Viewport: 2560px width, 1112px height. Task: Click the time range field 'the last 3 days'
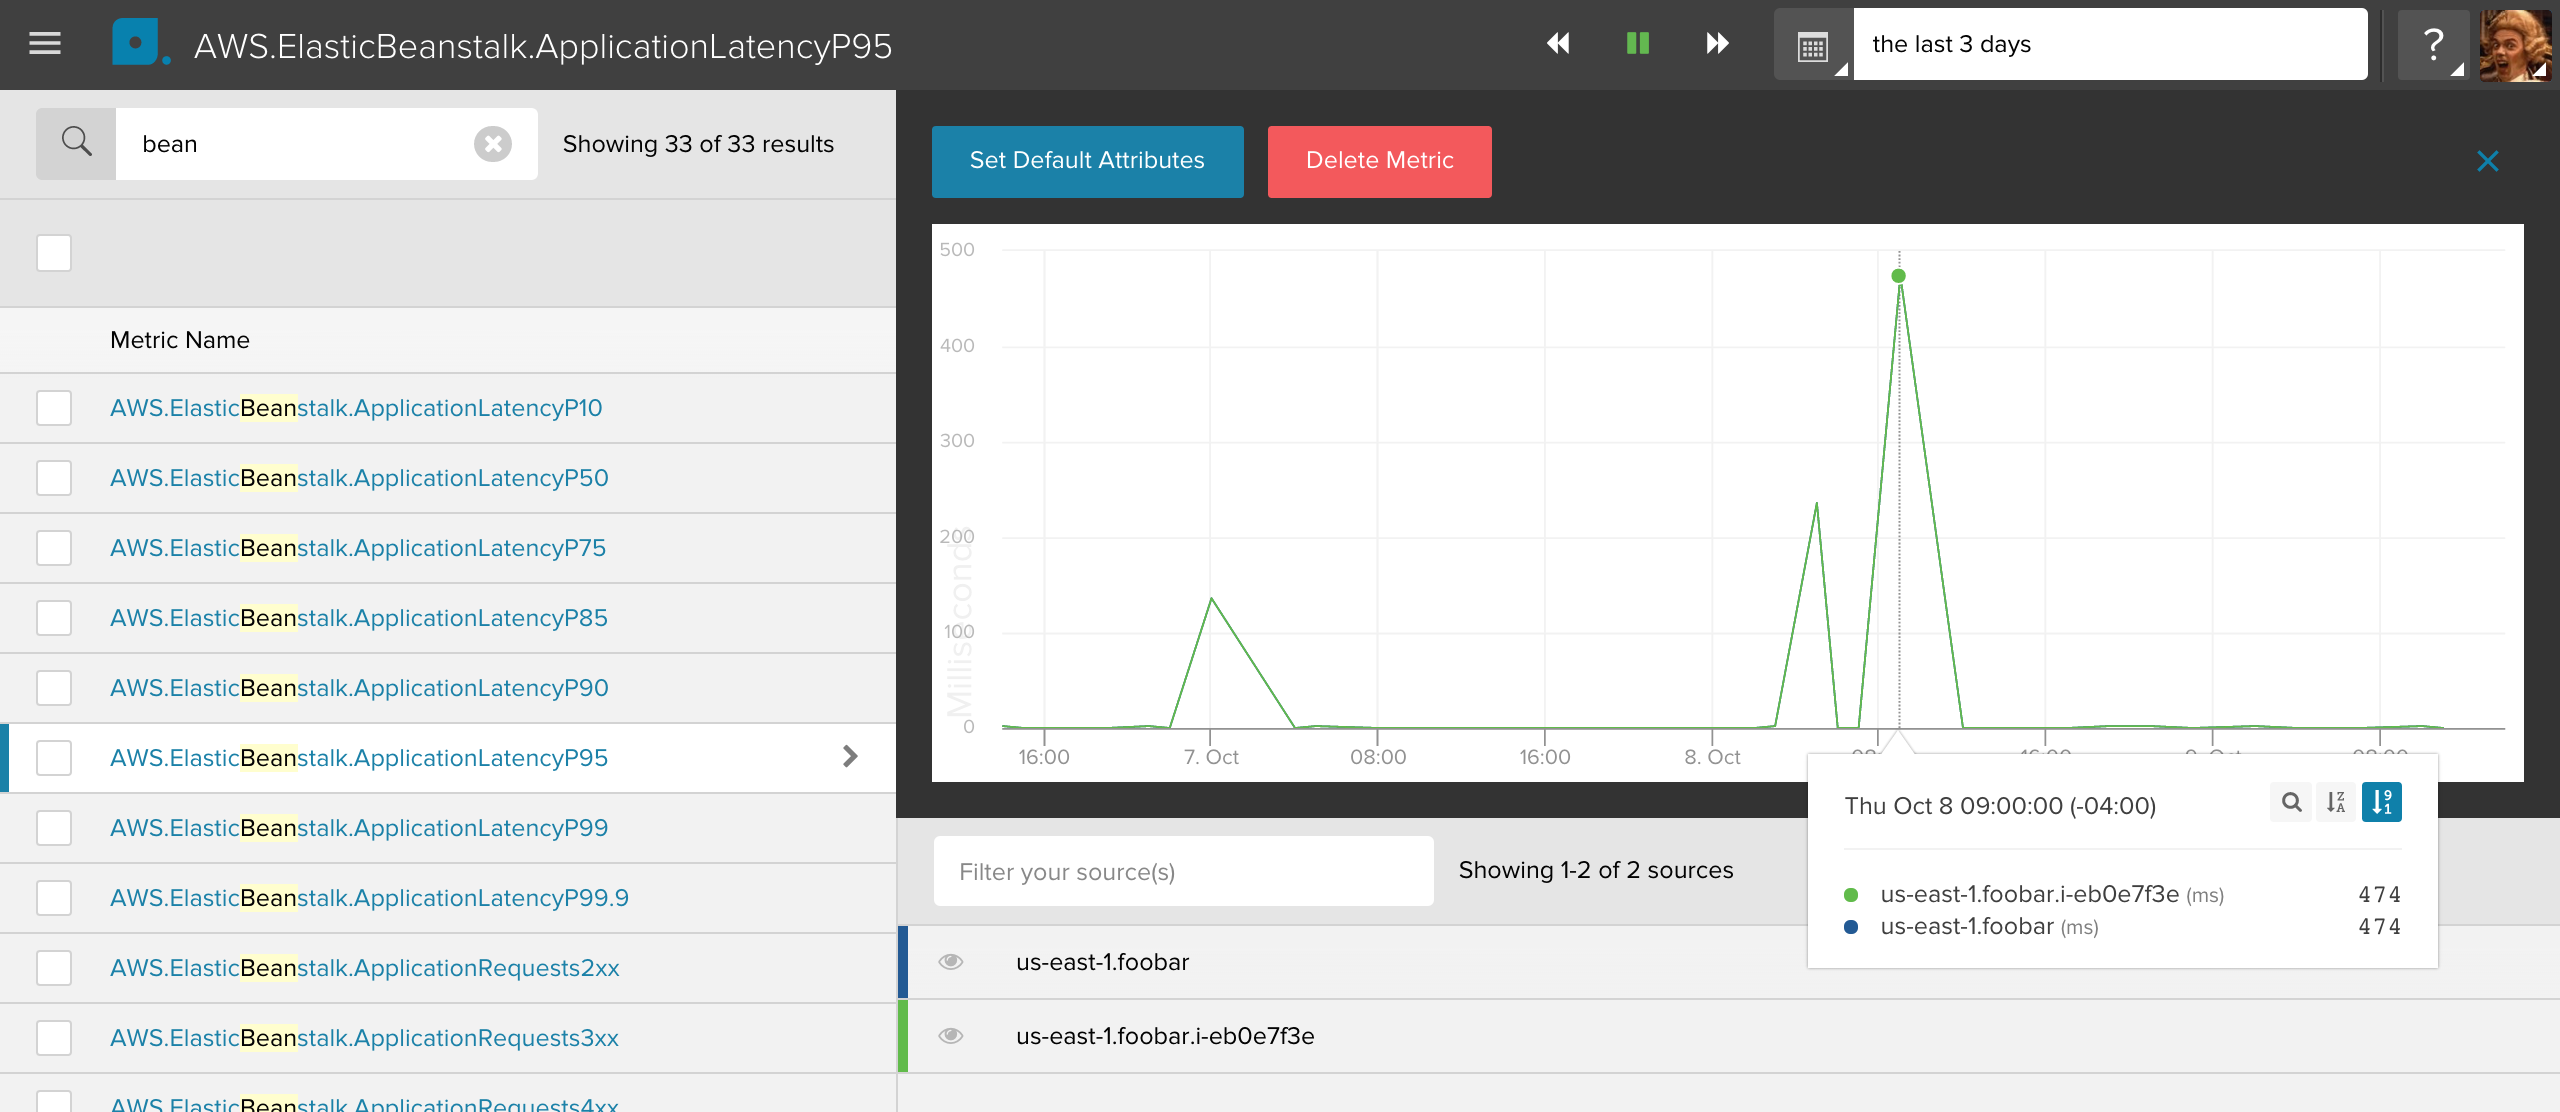coord(2110,44)
